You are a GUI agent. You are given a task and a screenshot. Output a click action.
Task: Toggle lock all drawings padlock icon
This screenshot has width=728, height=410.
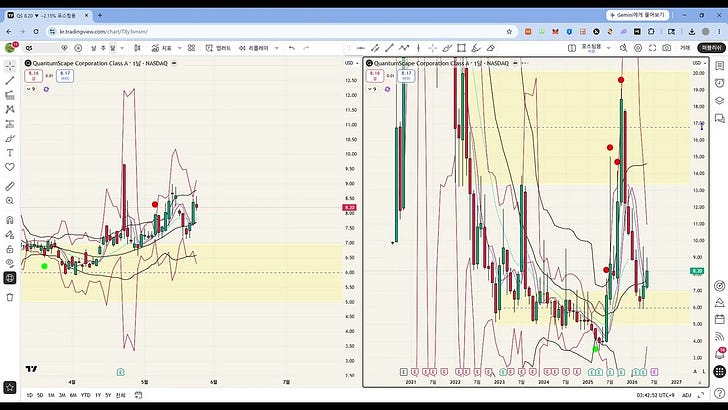point(10,249)
